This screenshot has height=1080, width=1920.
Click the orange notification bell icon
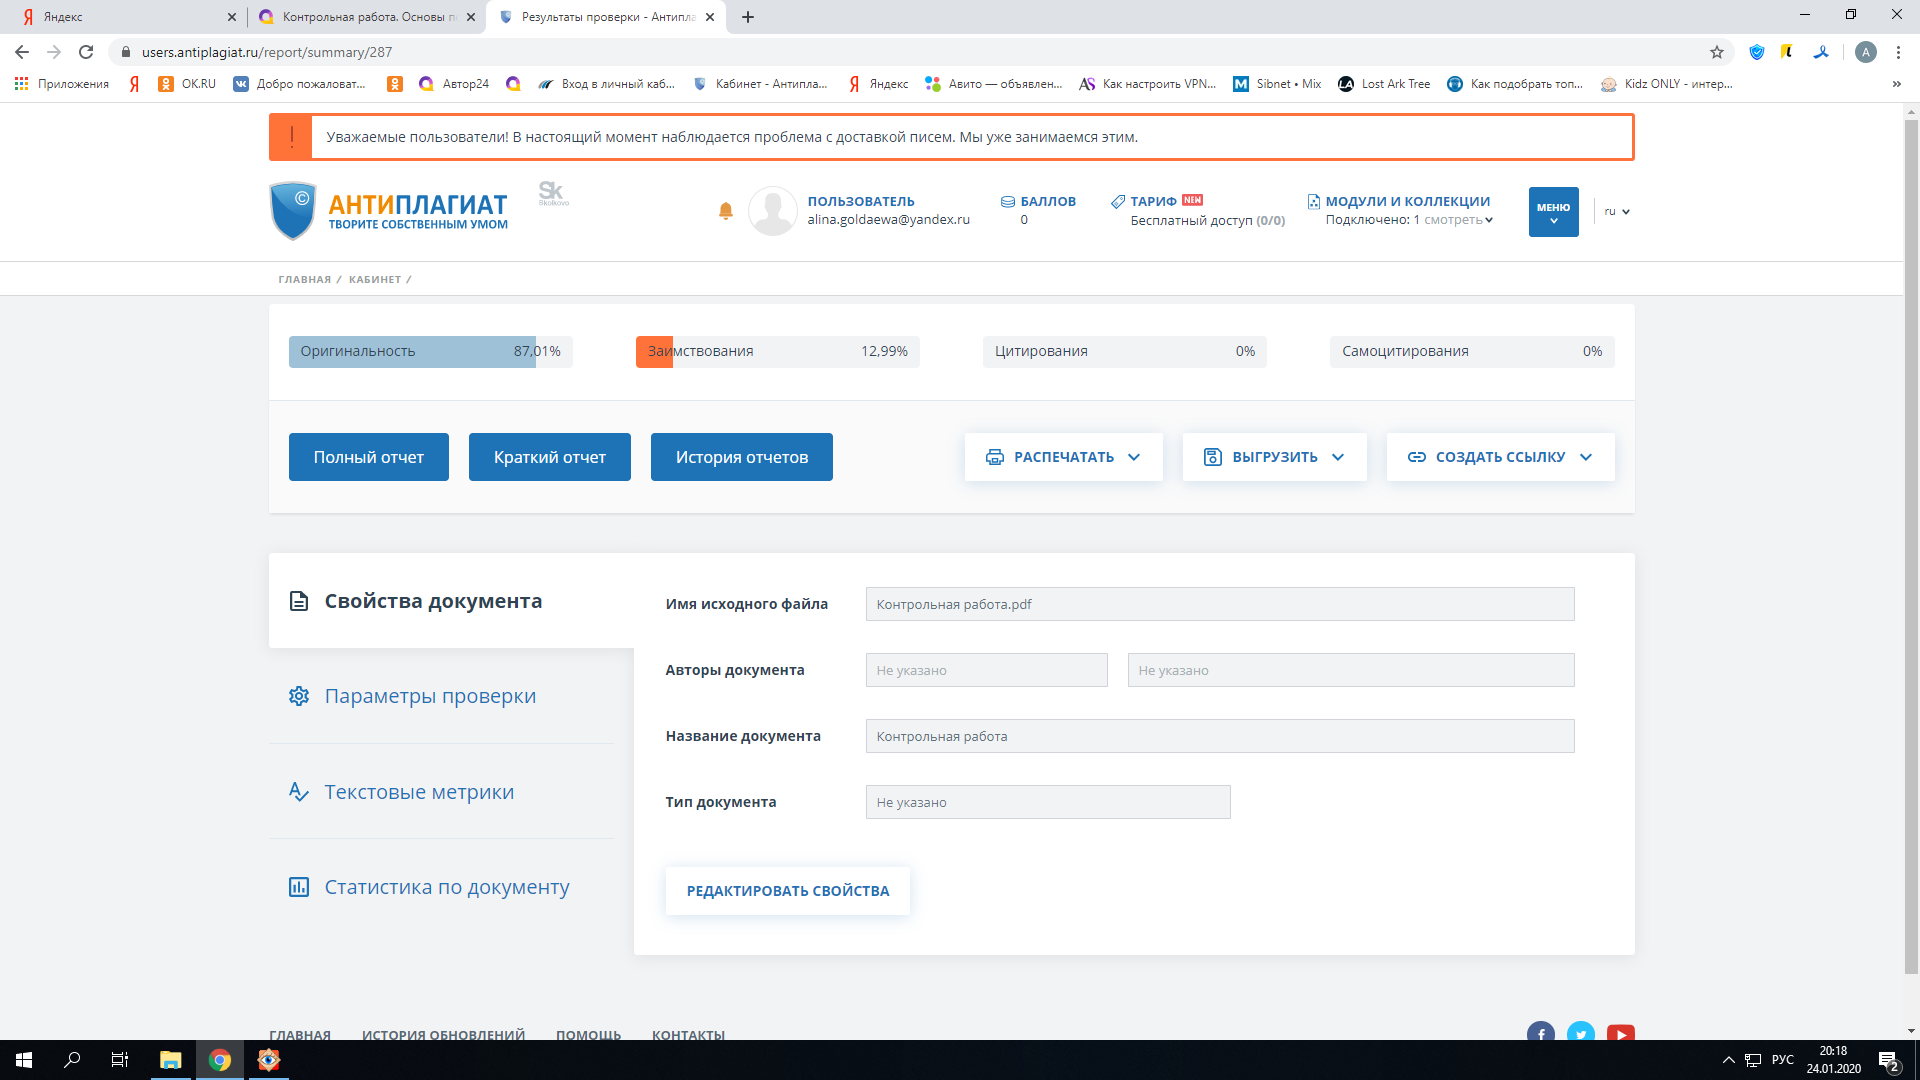(x=726, y=211)
